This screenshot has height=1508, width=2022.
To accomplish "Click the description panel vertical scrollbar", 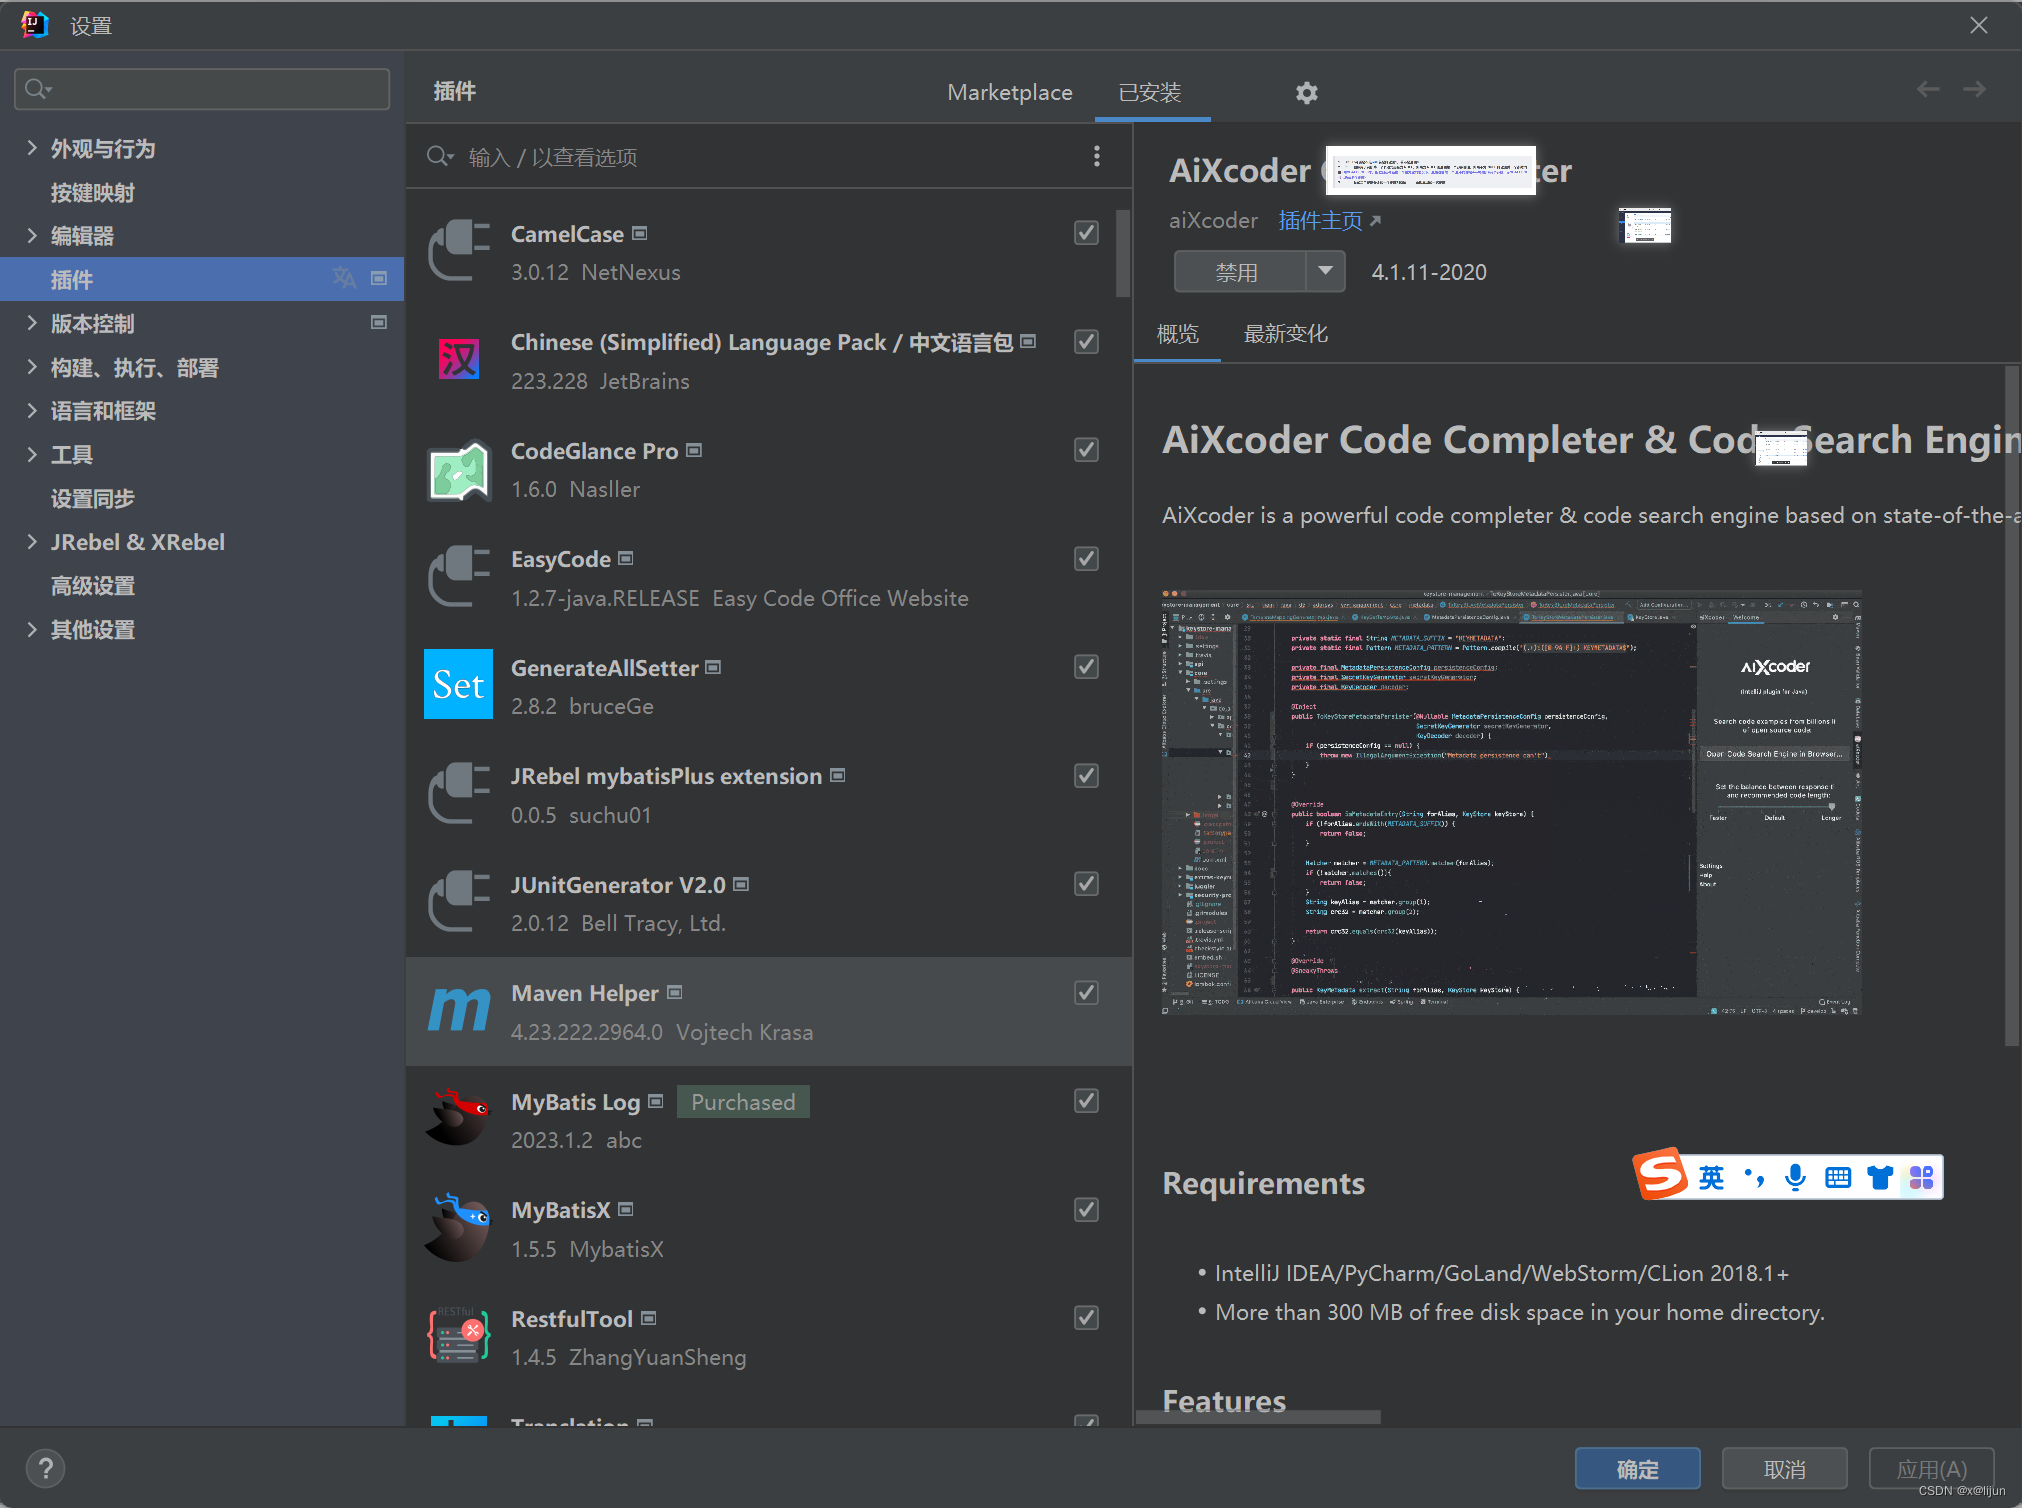I will click(2011, 705).
